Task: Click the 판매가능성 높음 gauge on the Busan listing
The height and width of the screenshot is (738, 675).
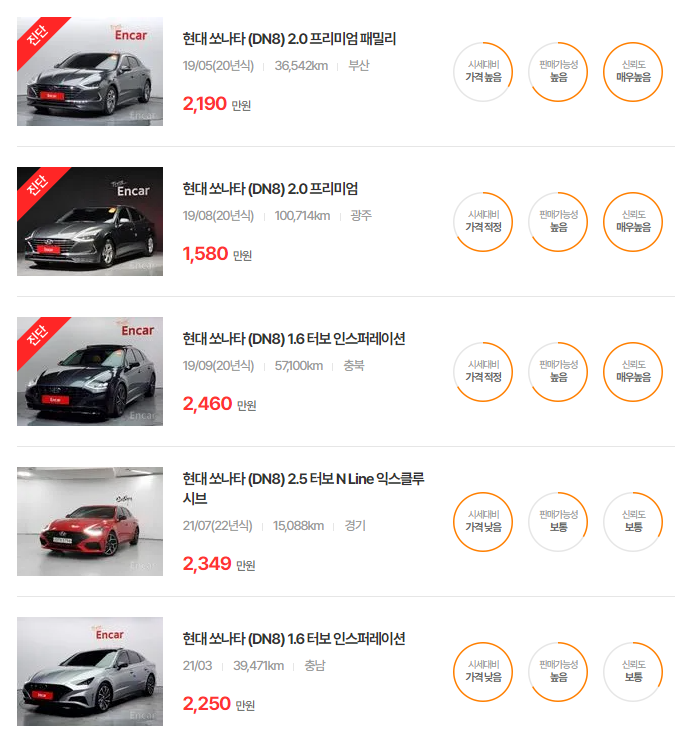Action: pos(558,72)
